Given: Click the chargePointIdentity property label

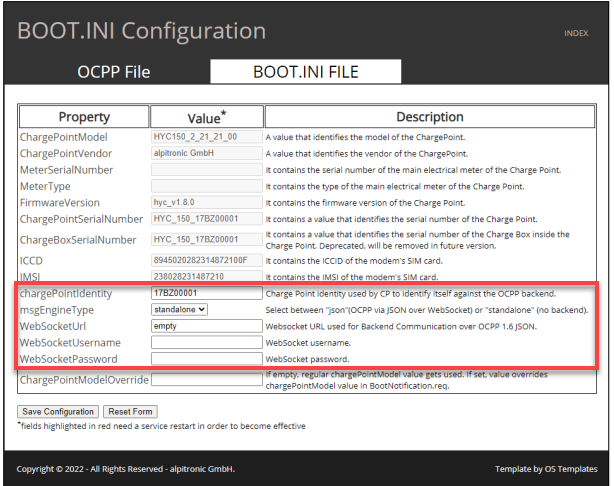Looking at the screenshot, I should (x=66, y=293).
